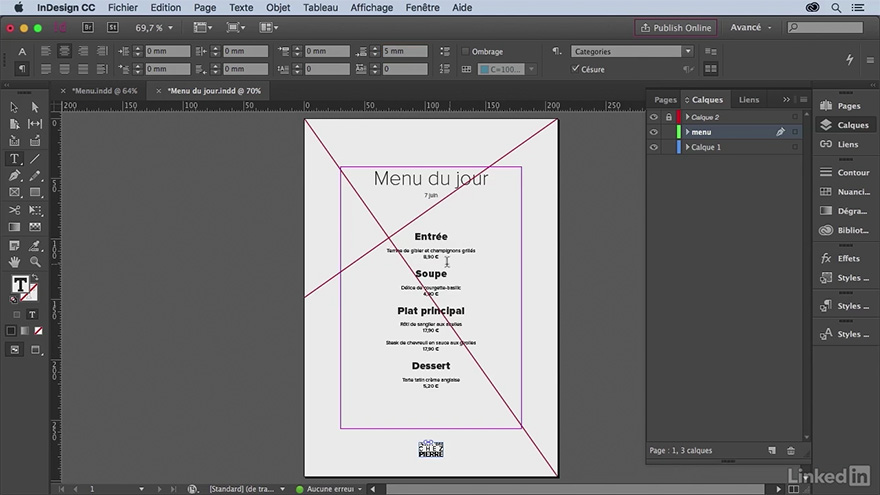Select the Eyedropper tool
The width and height of the screenshot is (880, 495).
(x=35, y=246)
